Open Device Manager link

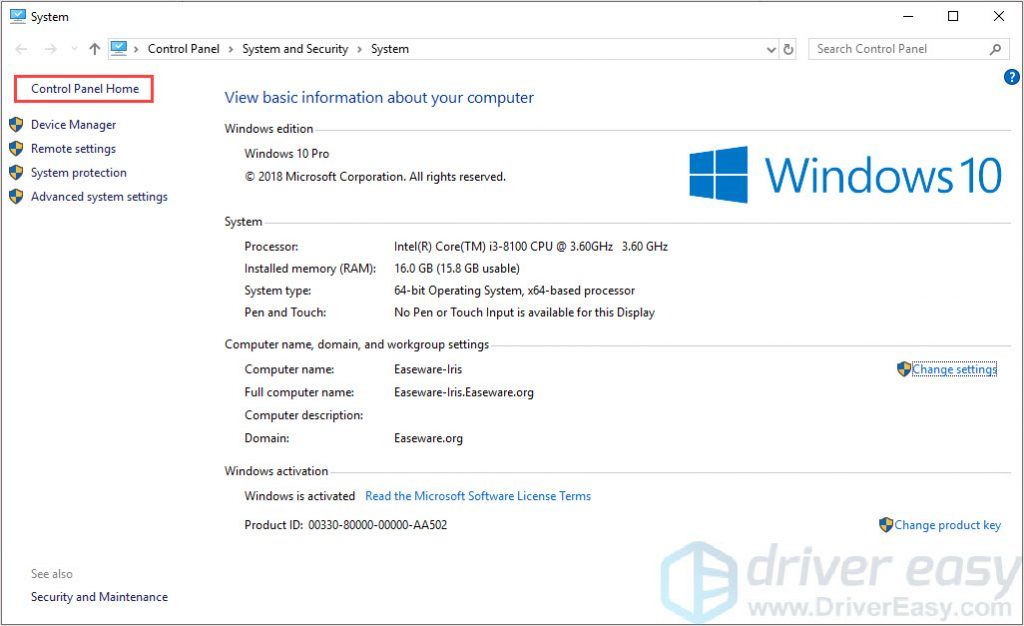pos(73,125)
